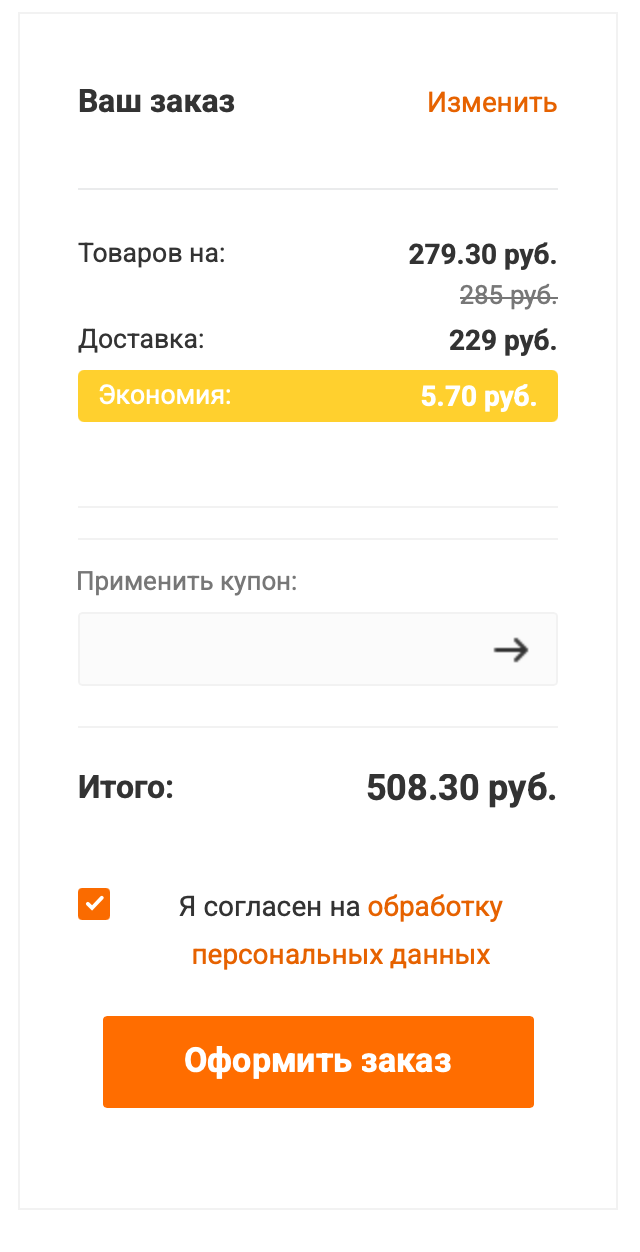Click the strikethrough 285 руб. old price
640x1252 pixels.
click(x=508, y=296)
